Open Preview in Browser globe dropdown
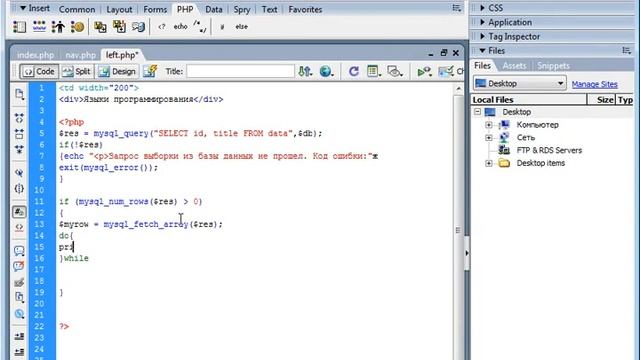The height and width of the screenshot is (360, 640). click(x=326, y=71)
